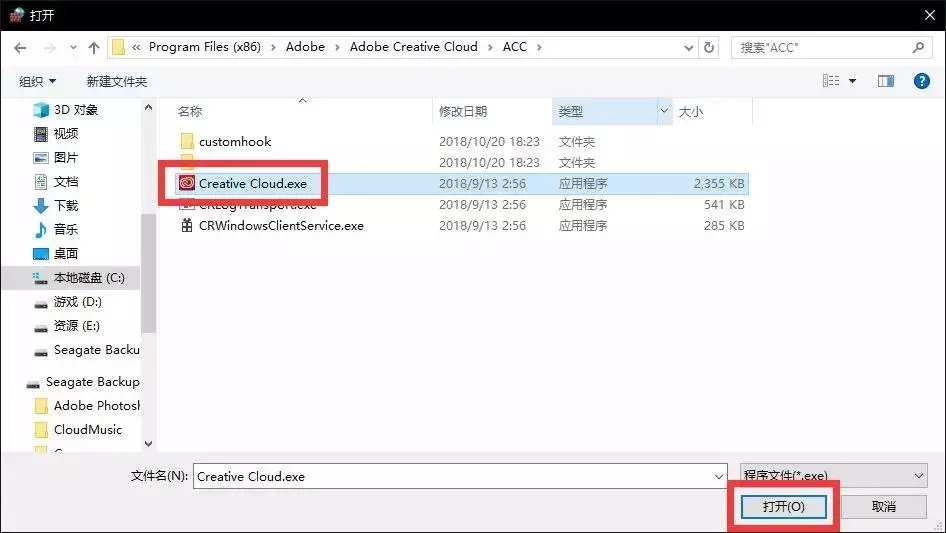Open 图片 in navigation pane
The width and height of the screenshot is (946, 533).
pyautogui.click(x=56, y=158)
